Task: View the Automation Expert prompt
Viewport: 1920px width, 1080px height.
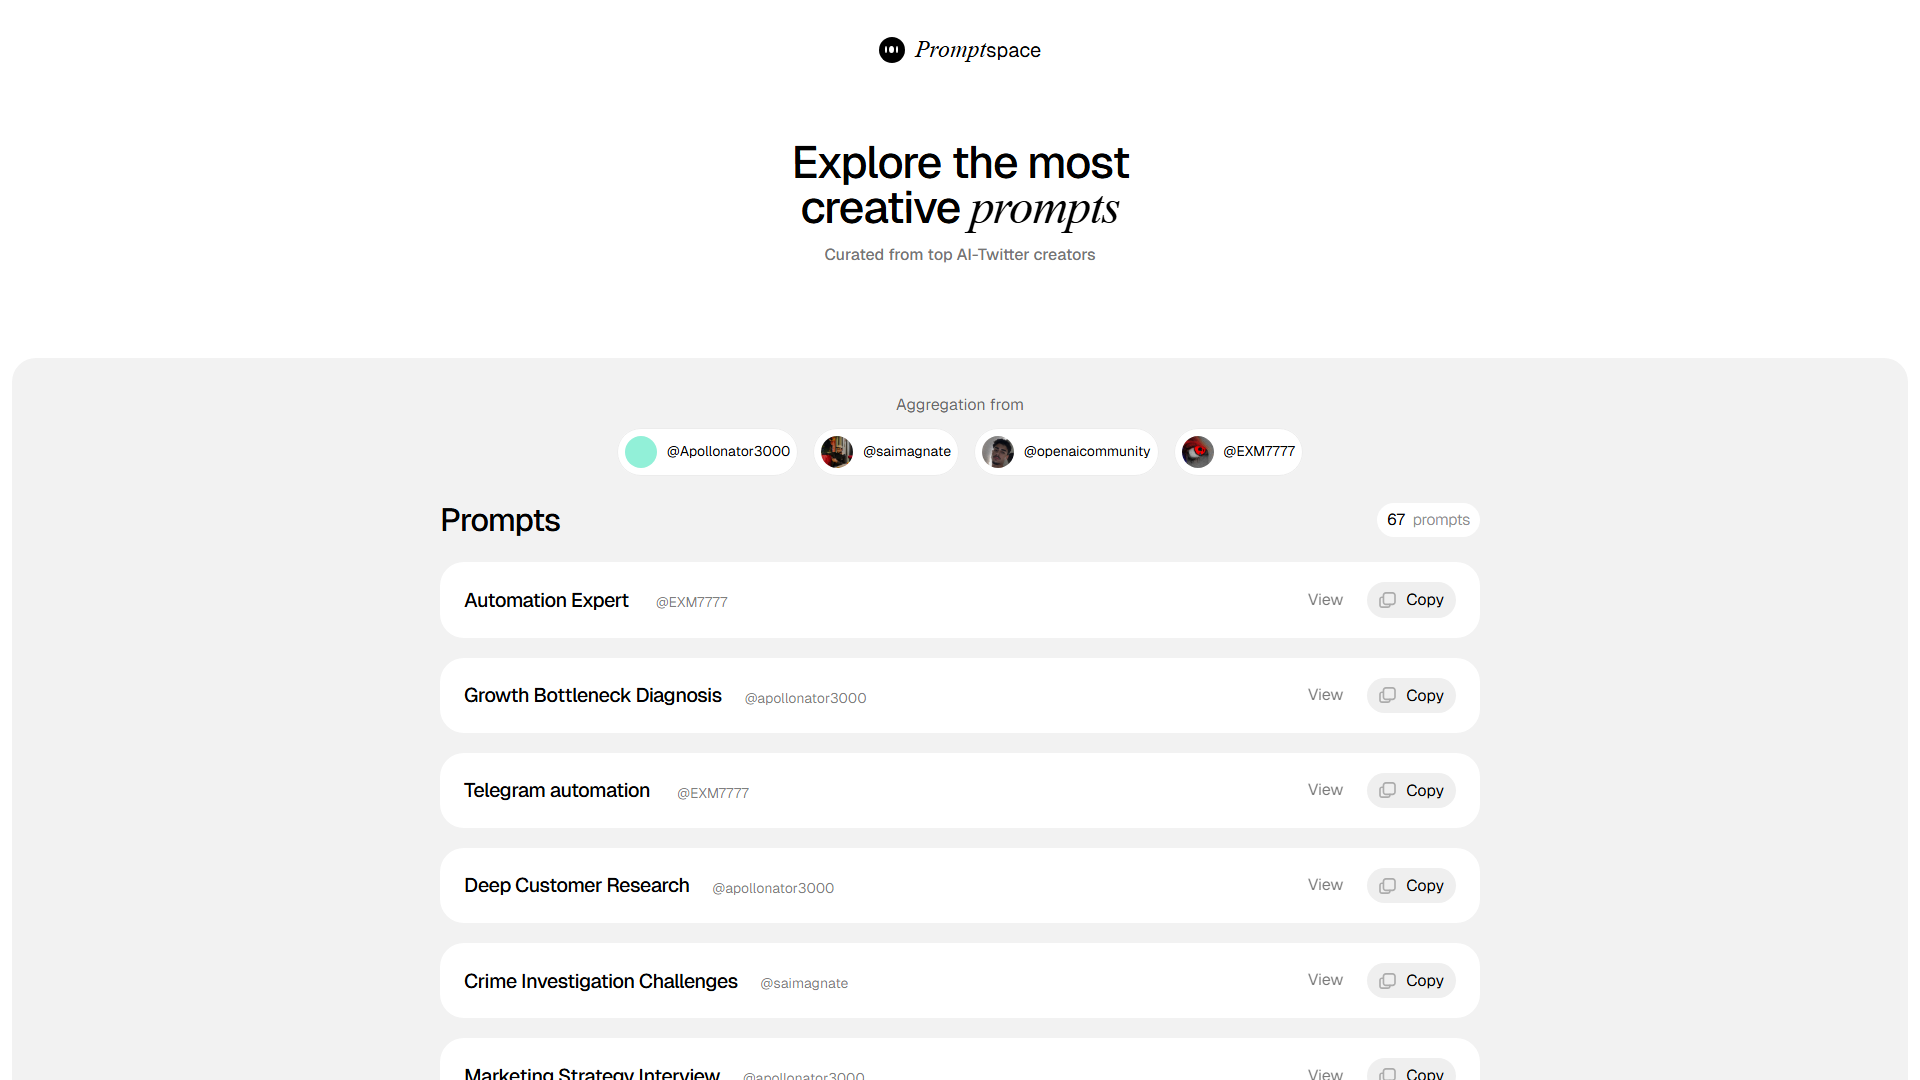Action: point(1325,600)
